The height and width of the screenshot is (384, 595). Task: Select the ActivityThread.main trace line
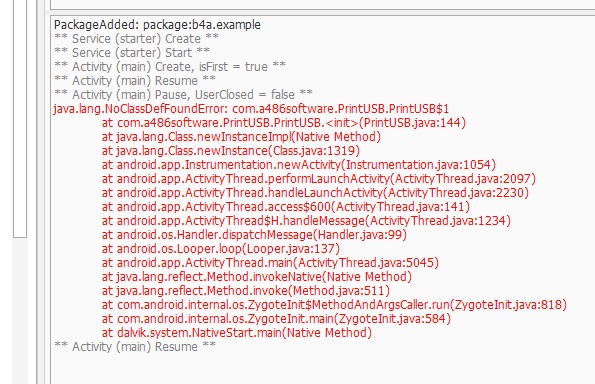(270, 263)
